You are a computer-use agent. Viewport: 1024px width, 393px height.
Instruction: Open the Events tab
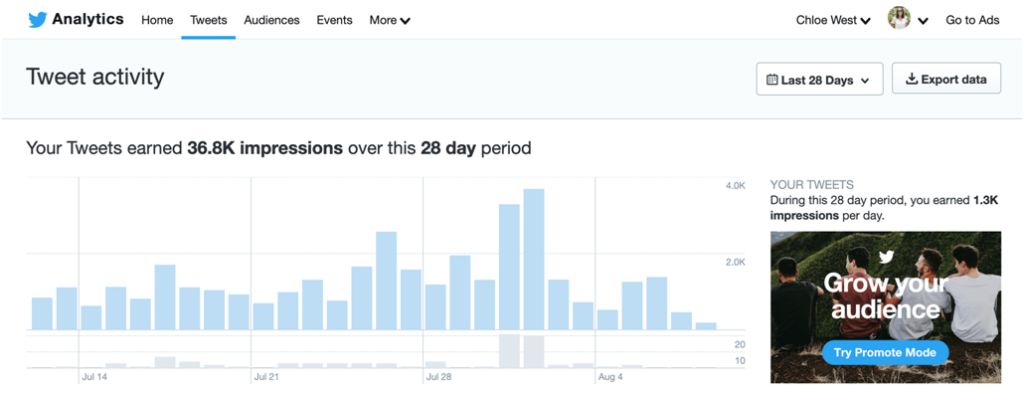[334, 20]
